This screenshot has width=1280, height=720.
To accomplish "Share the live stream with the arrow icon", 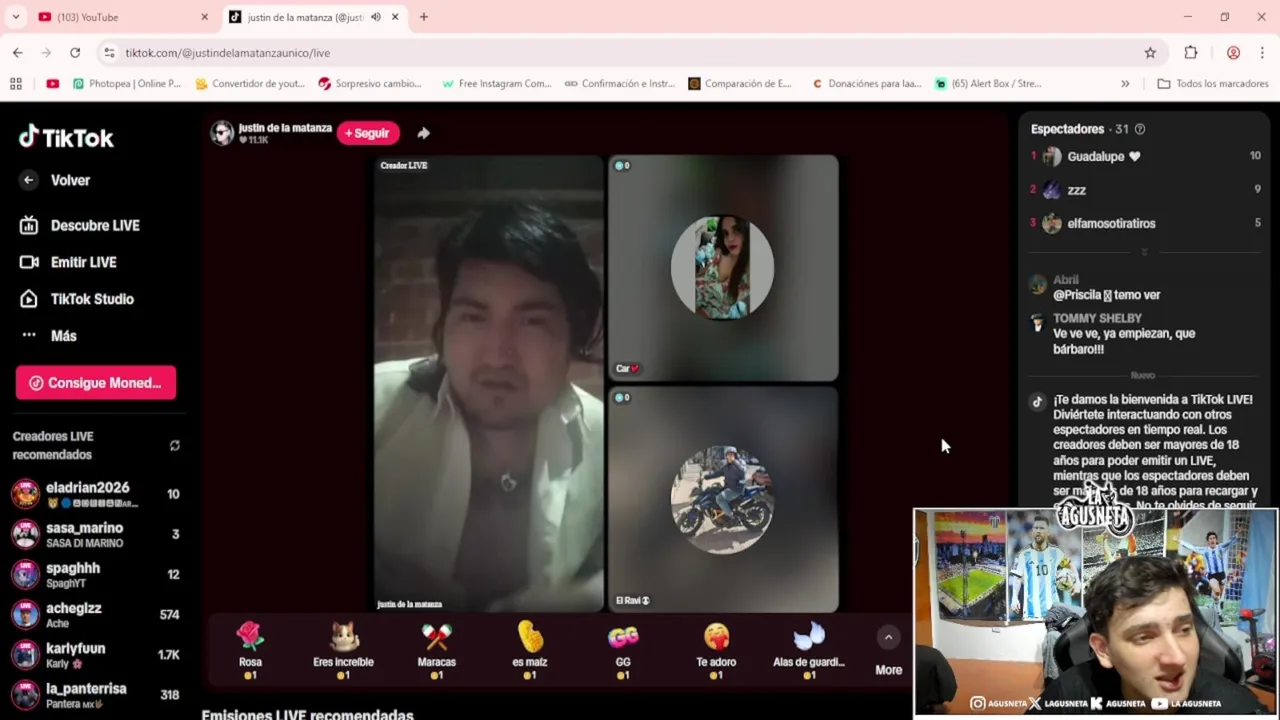I will coord(423,133).
